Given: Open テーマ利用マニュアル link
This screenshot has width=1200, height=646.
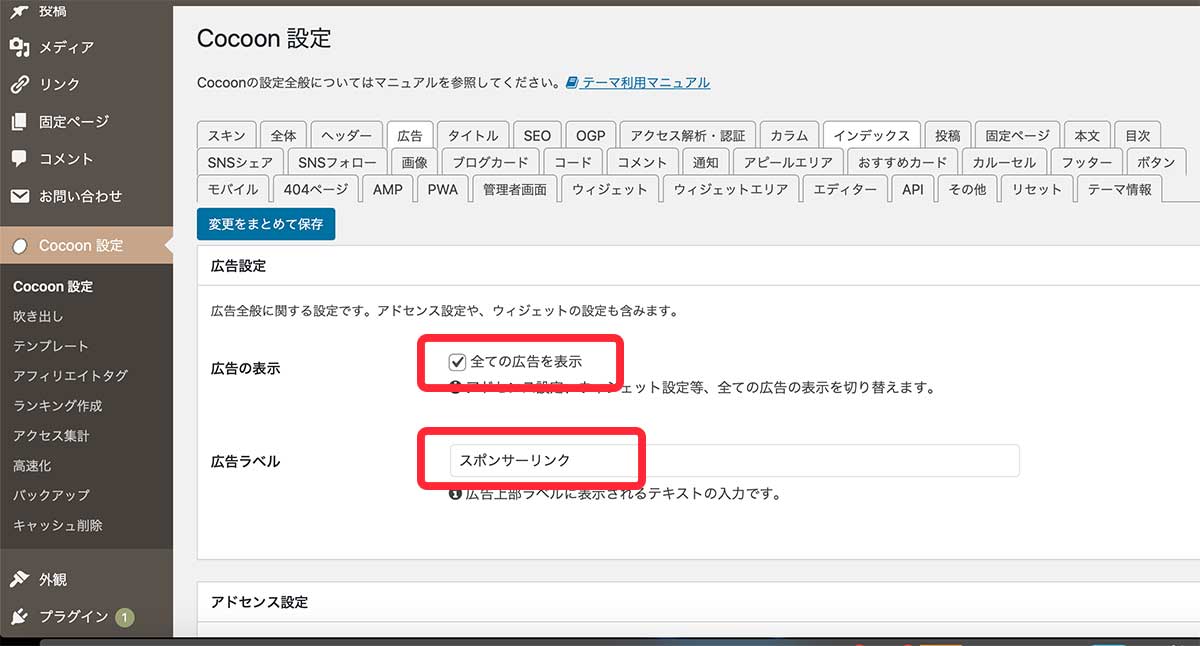Looking at the screenshot, I should [646, 83].
